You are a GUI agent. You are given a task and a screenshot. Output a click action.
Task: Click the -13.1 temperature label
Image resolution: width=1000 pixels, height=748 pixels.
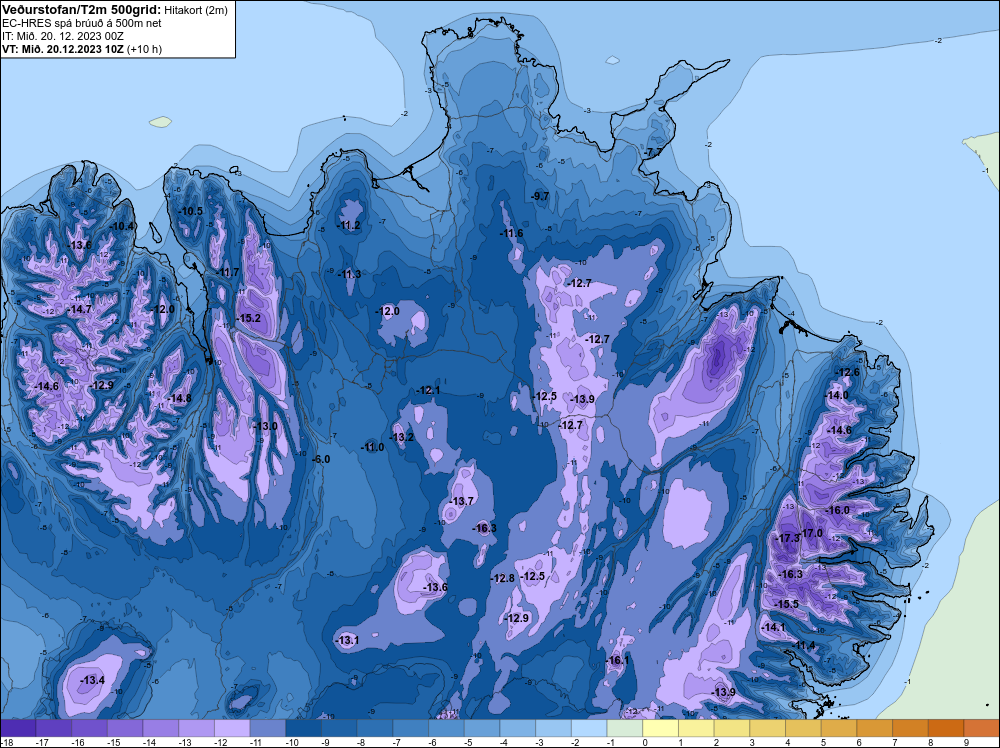coord(348,640)
